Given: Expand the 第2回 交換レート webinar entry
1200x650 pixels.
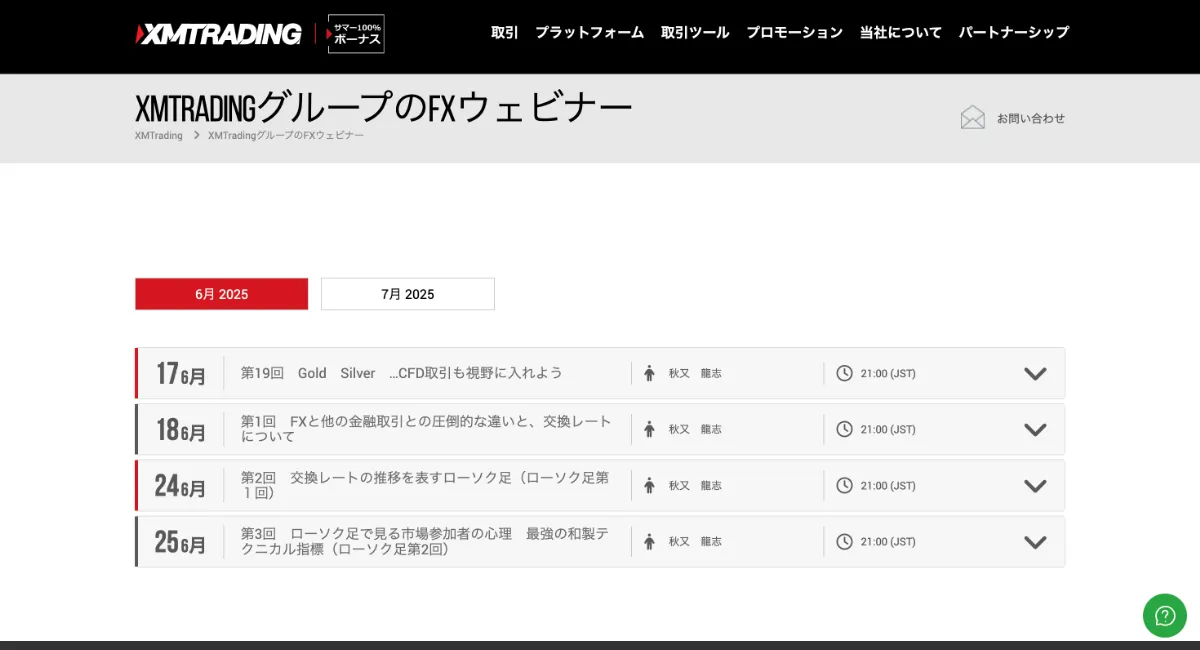Looking at the screenshot, I should 1035,485.
